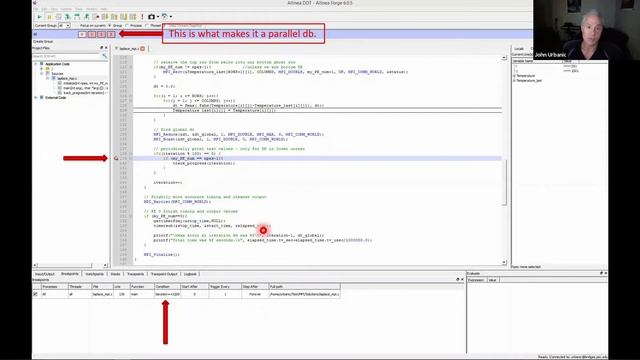Close the laplace_mpi.c editor tab

tap(142, 49)
